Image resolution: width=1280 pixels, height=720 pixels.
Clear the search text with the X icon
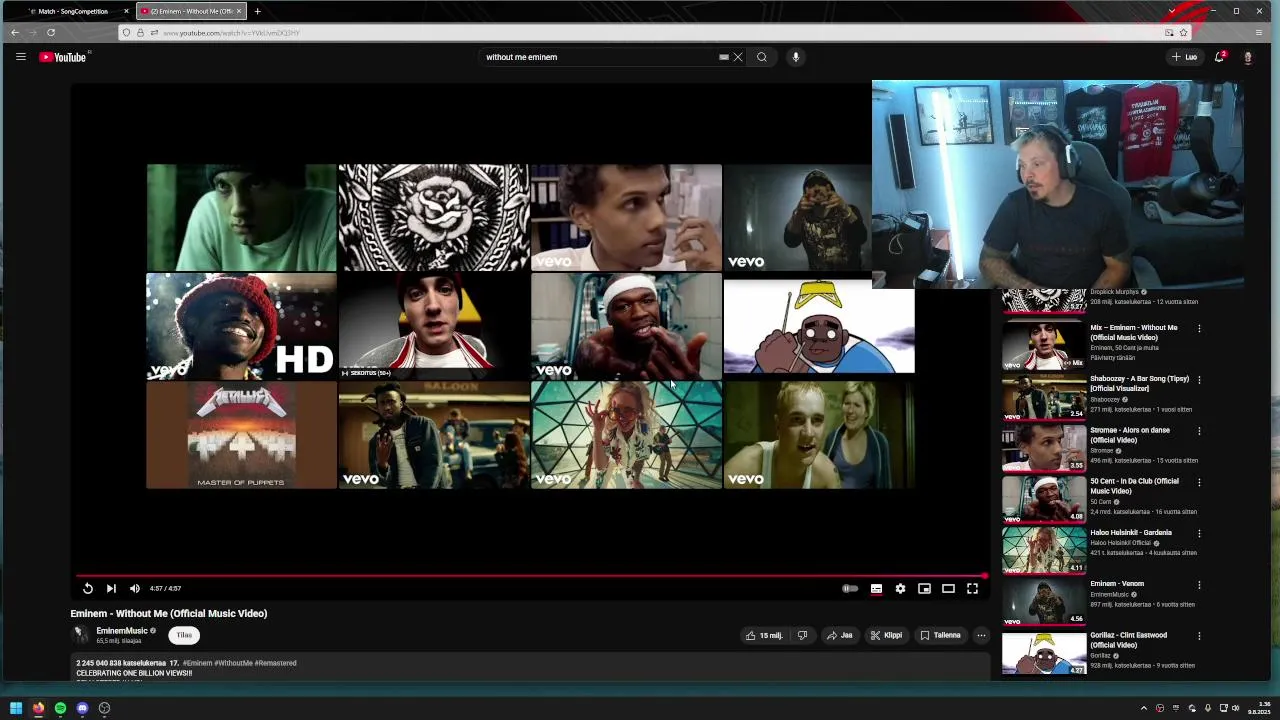[x=738, y=57]
